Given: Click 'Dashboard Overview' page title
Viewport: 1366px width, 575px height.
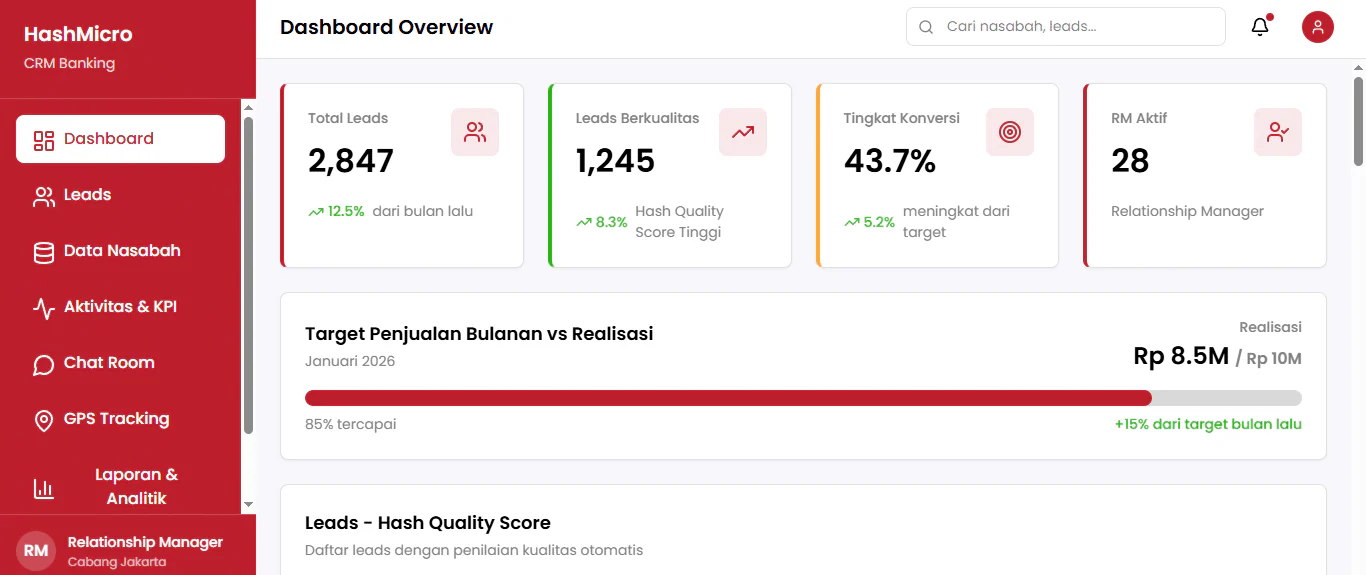Looking at the screenshot, I should (x=386, y=27).
